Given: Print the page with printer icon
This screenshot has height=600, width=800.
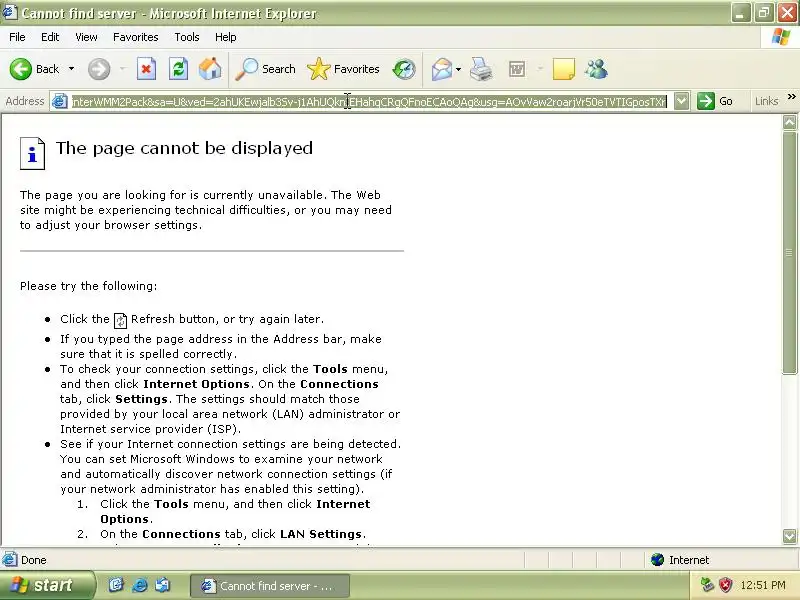Looking at the screenshot, I should tap(481, 69).
